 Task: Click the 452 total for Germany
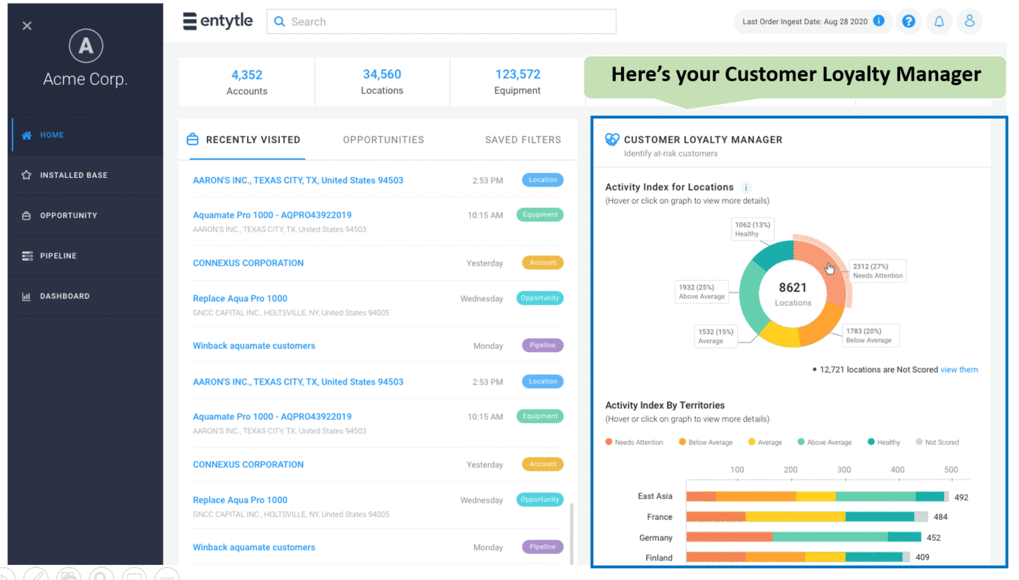[933, 538]
